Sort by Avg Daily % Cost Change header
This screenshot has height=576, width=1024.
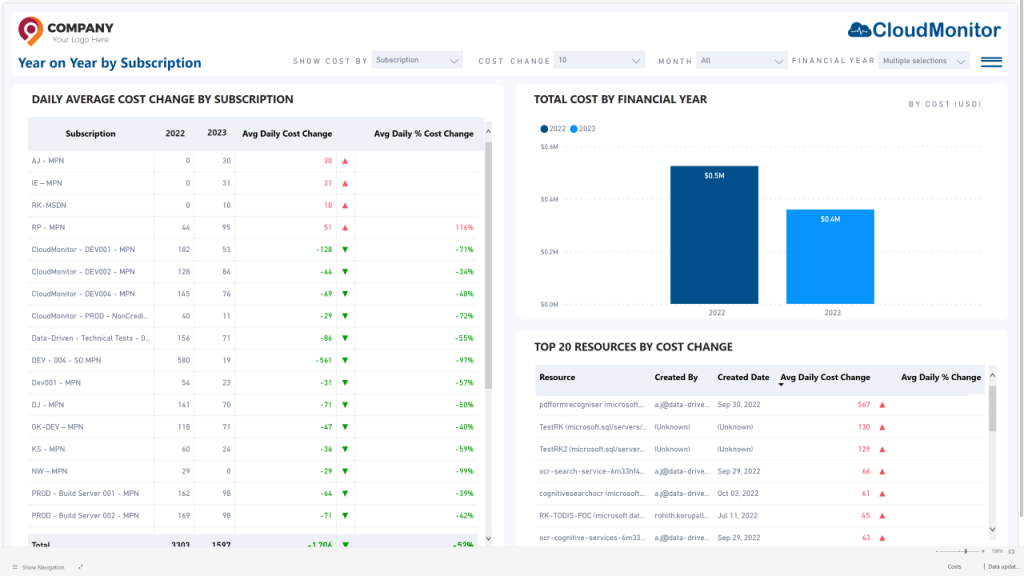click(423, 134)
